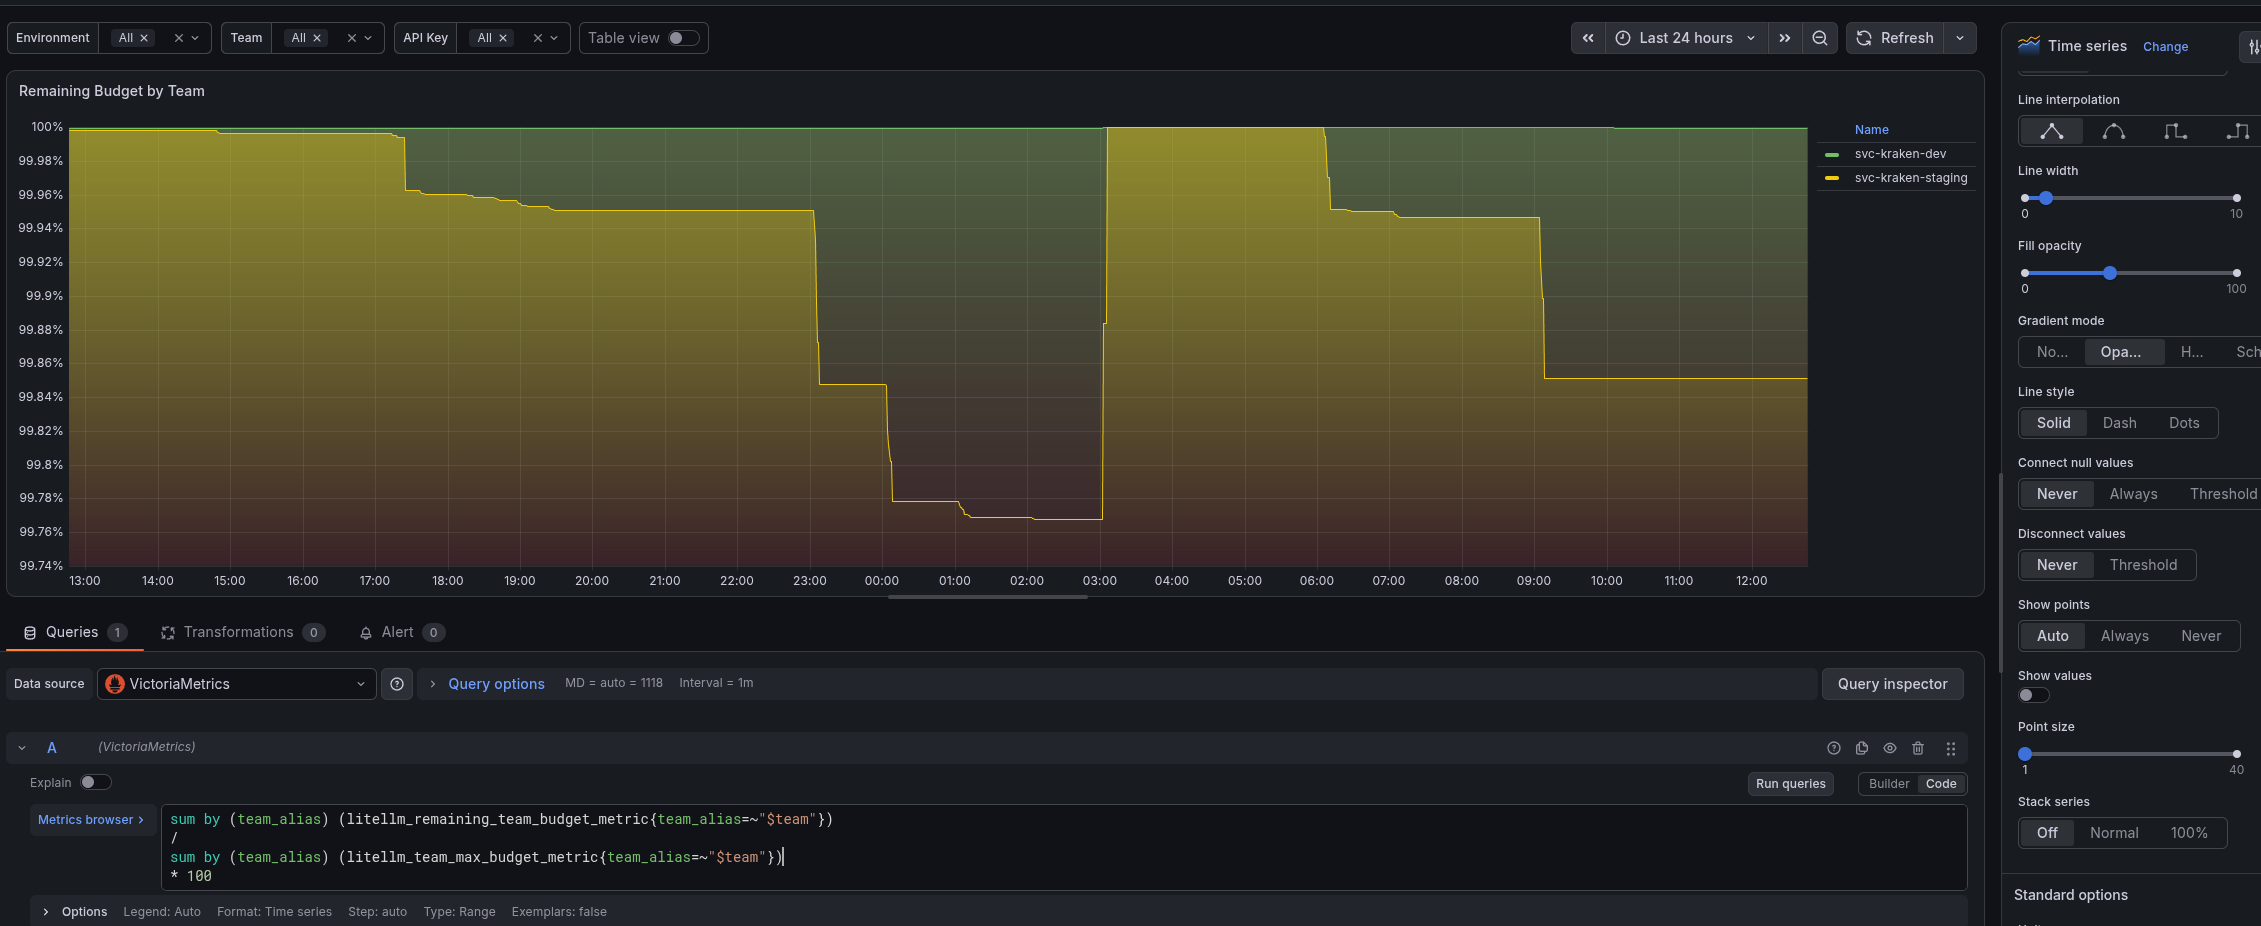Click the query A help icon

tap(1834, 748)
